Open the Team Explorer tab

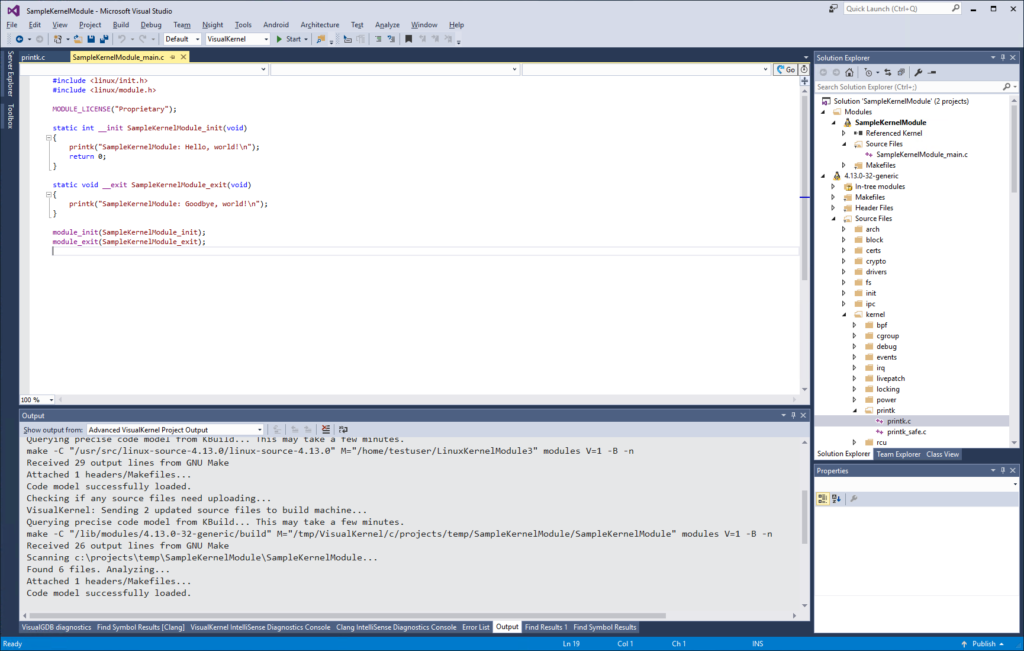coord(898,454)
